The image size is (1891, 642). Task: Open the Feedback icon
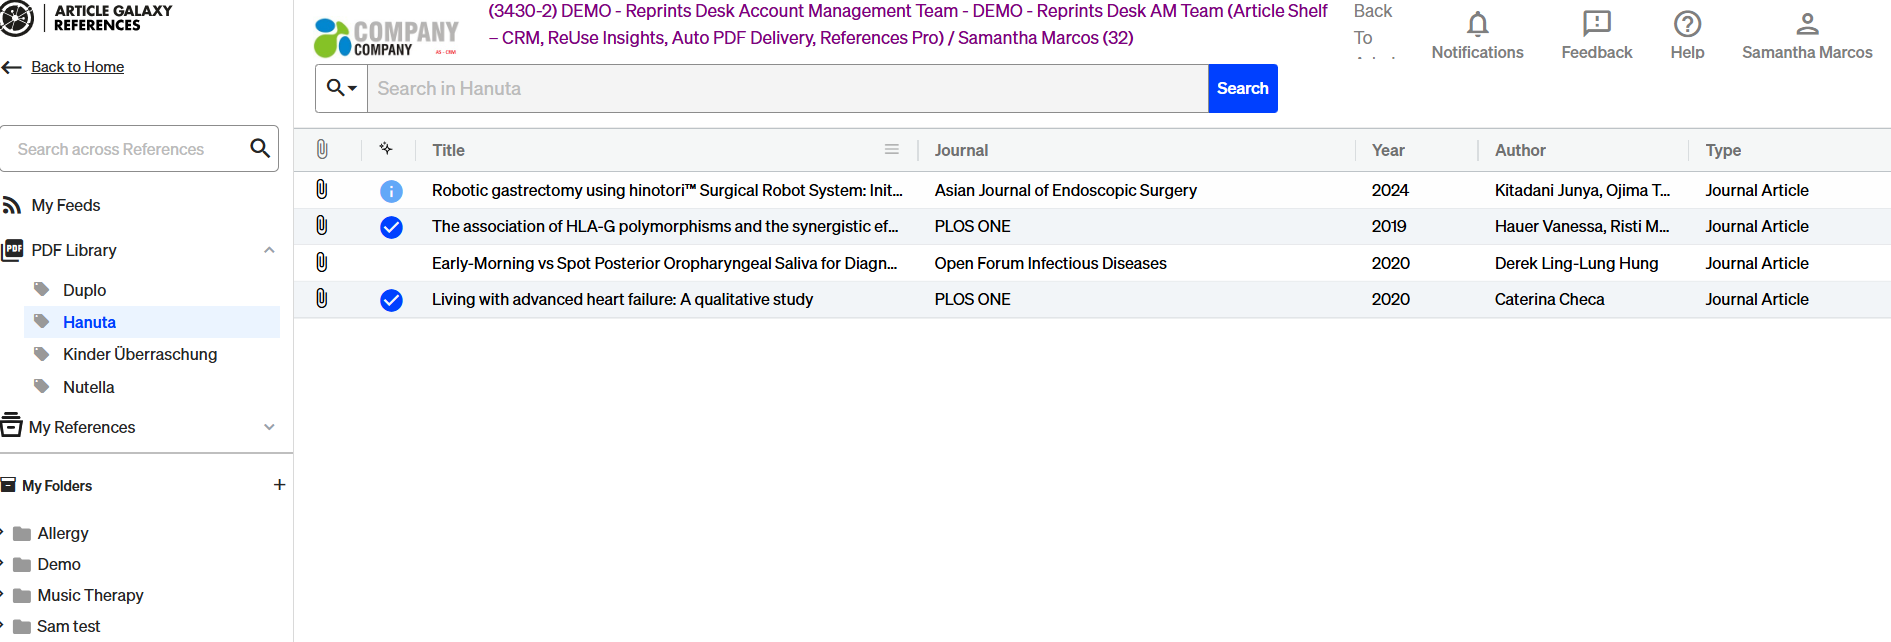[x=1596, y=24]
